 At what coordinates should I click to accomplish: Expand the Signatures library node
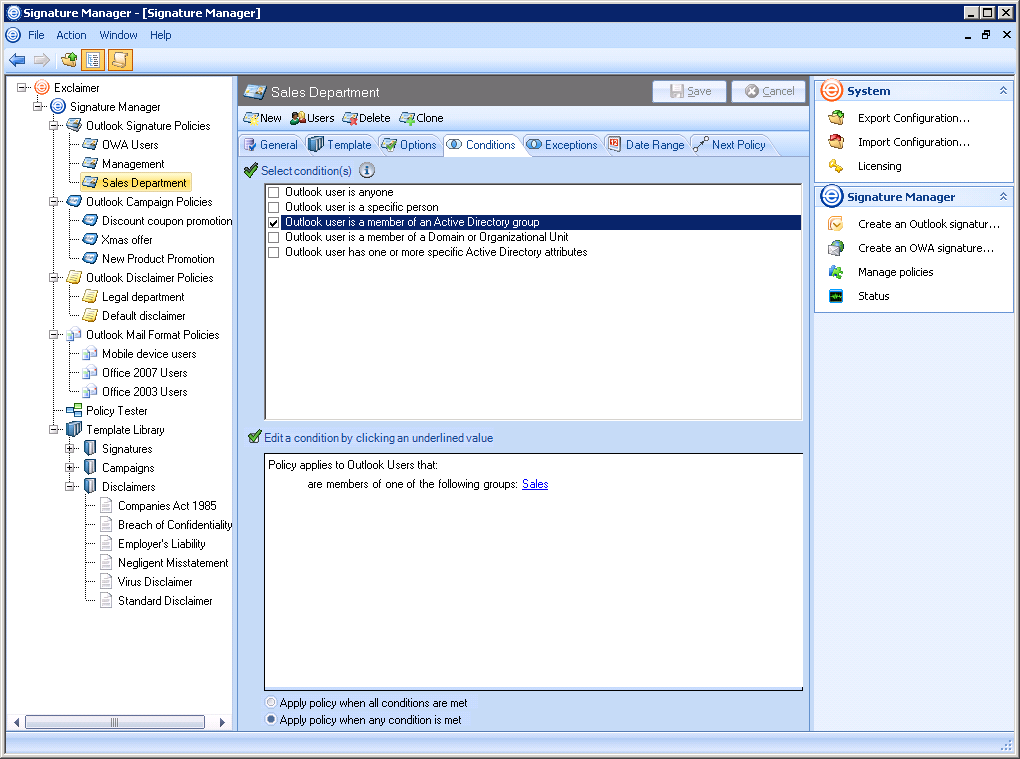pyautogui.click(x=70, y=449)
